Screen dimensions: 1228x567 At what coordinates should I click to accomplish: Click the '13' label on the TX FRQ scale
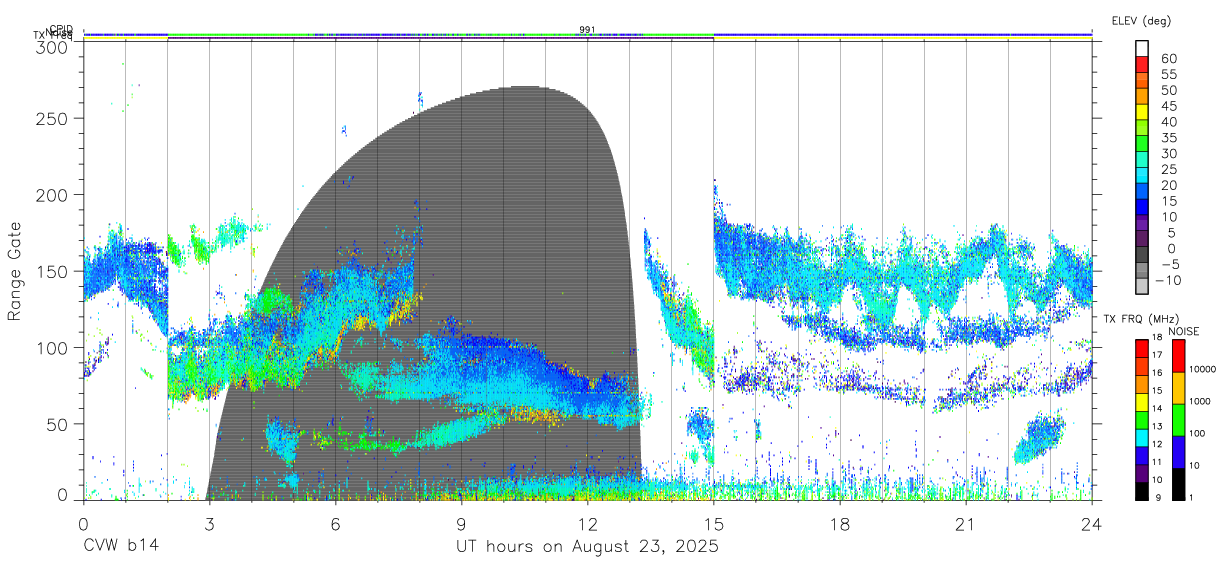1157,426
